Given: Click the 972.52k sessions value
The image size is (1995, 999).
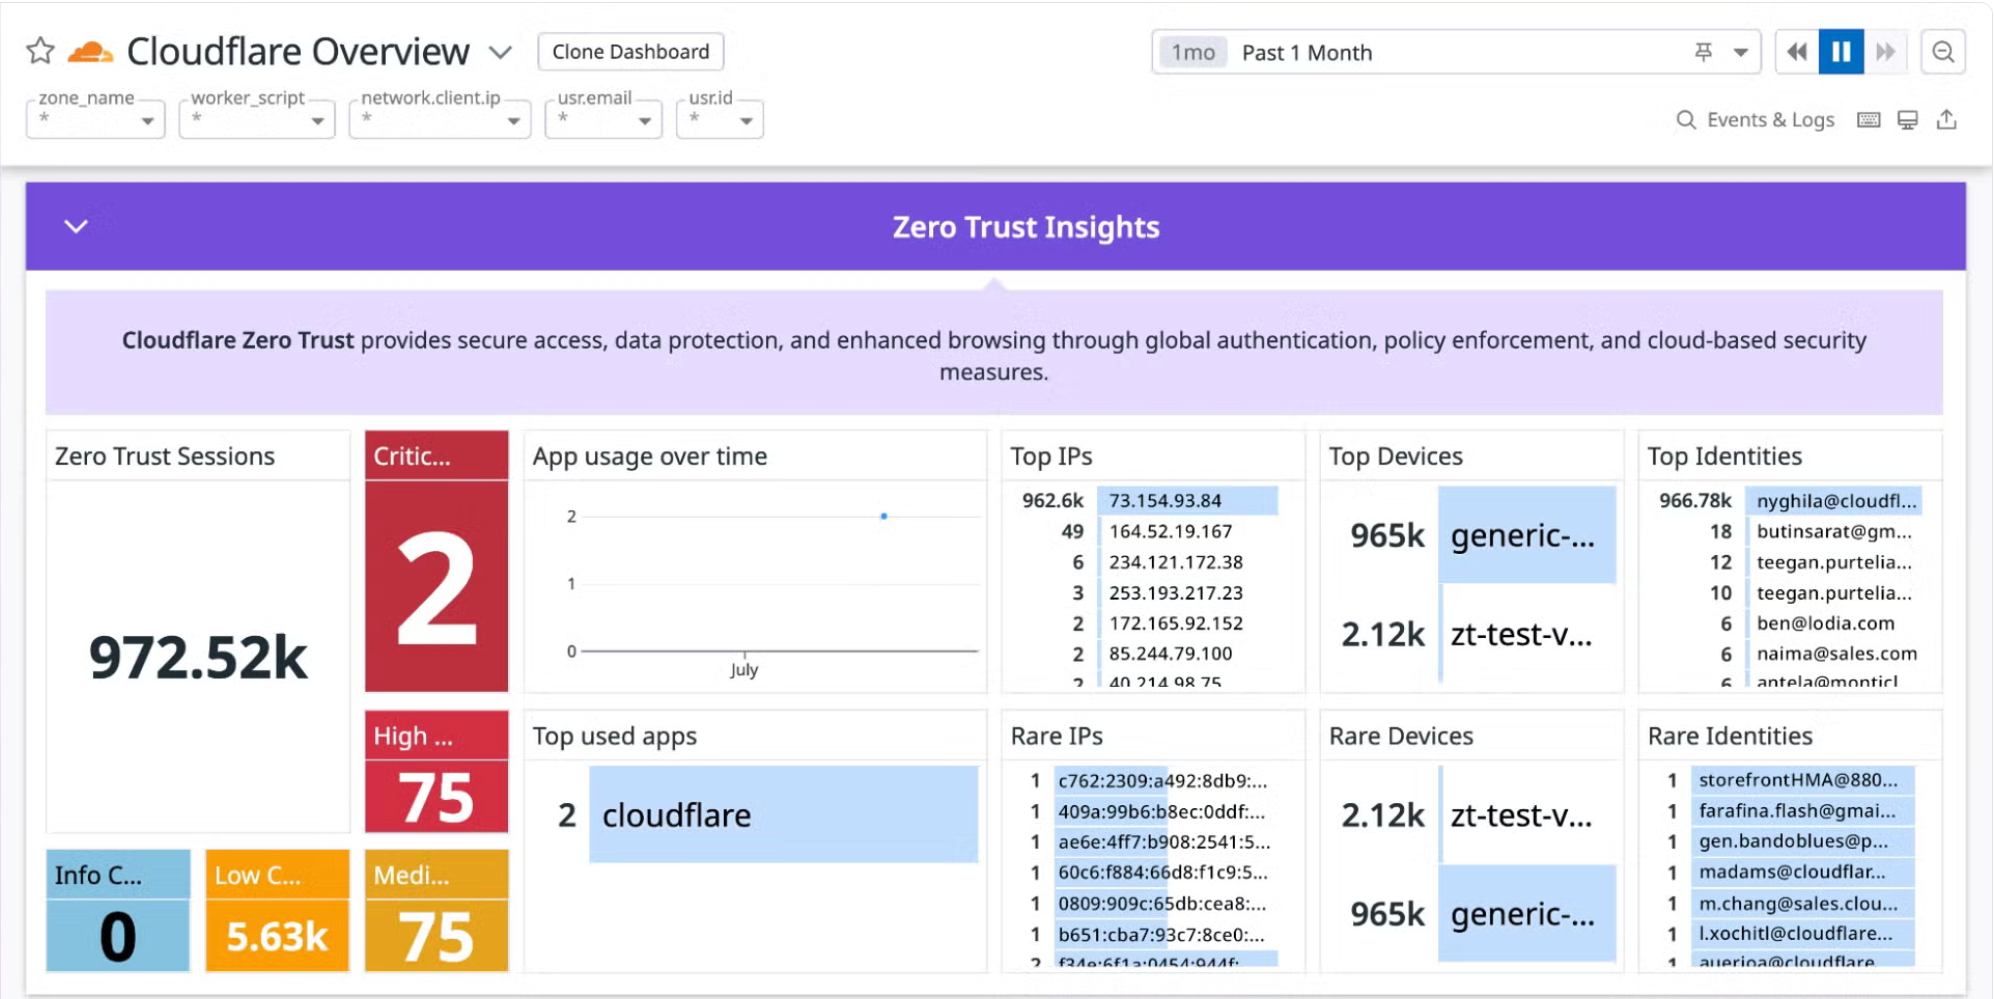Looking at the screenshot, I should 198,658.
